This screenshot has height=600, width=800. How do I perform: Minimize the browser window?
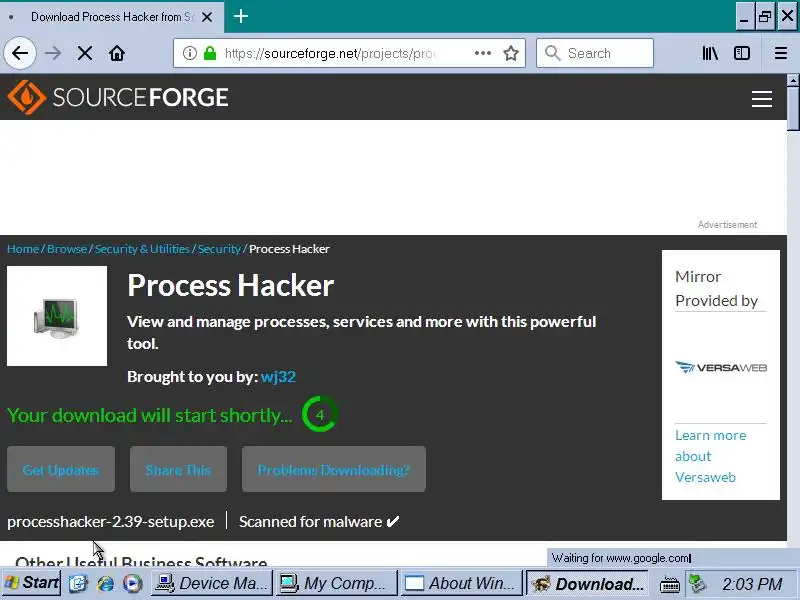point(745,16)
